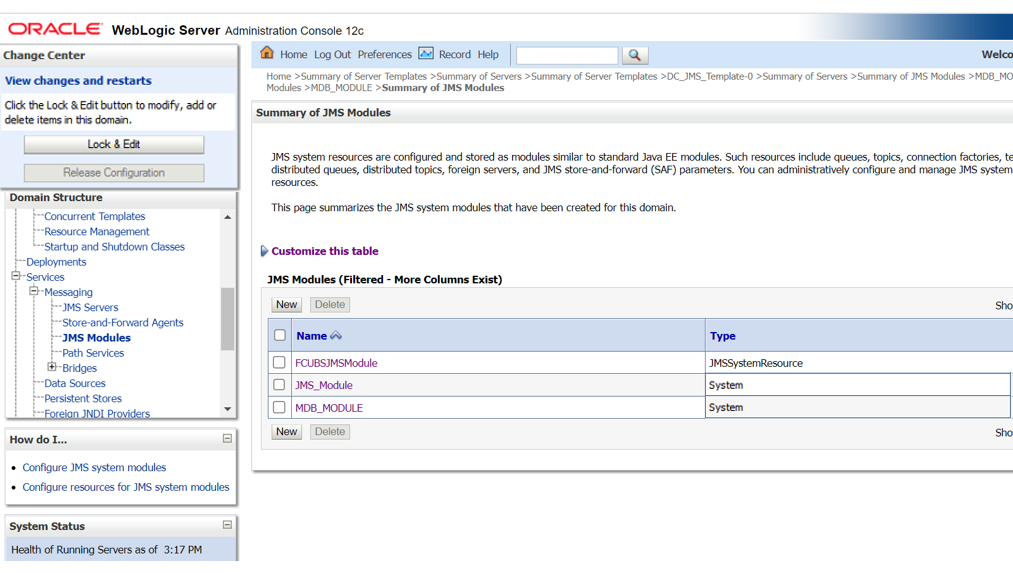This screenshot has width=1013, height=573.
Task: Collapse the System Status panel
Action: pos(227,525)
